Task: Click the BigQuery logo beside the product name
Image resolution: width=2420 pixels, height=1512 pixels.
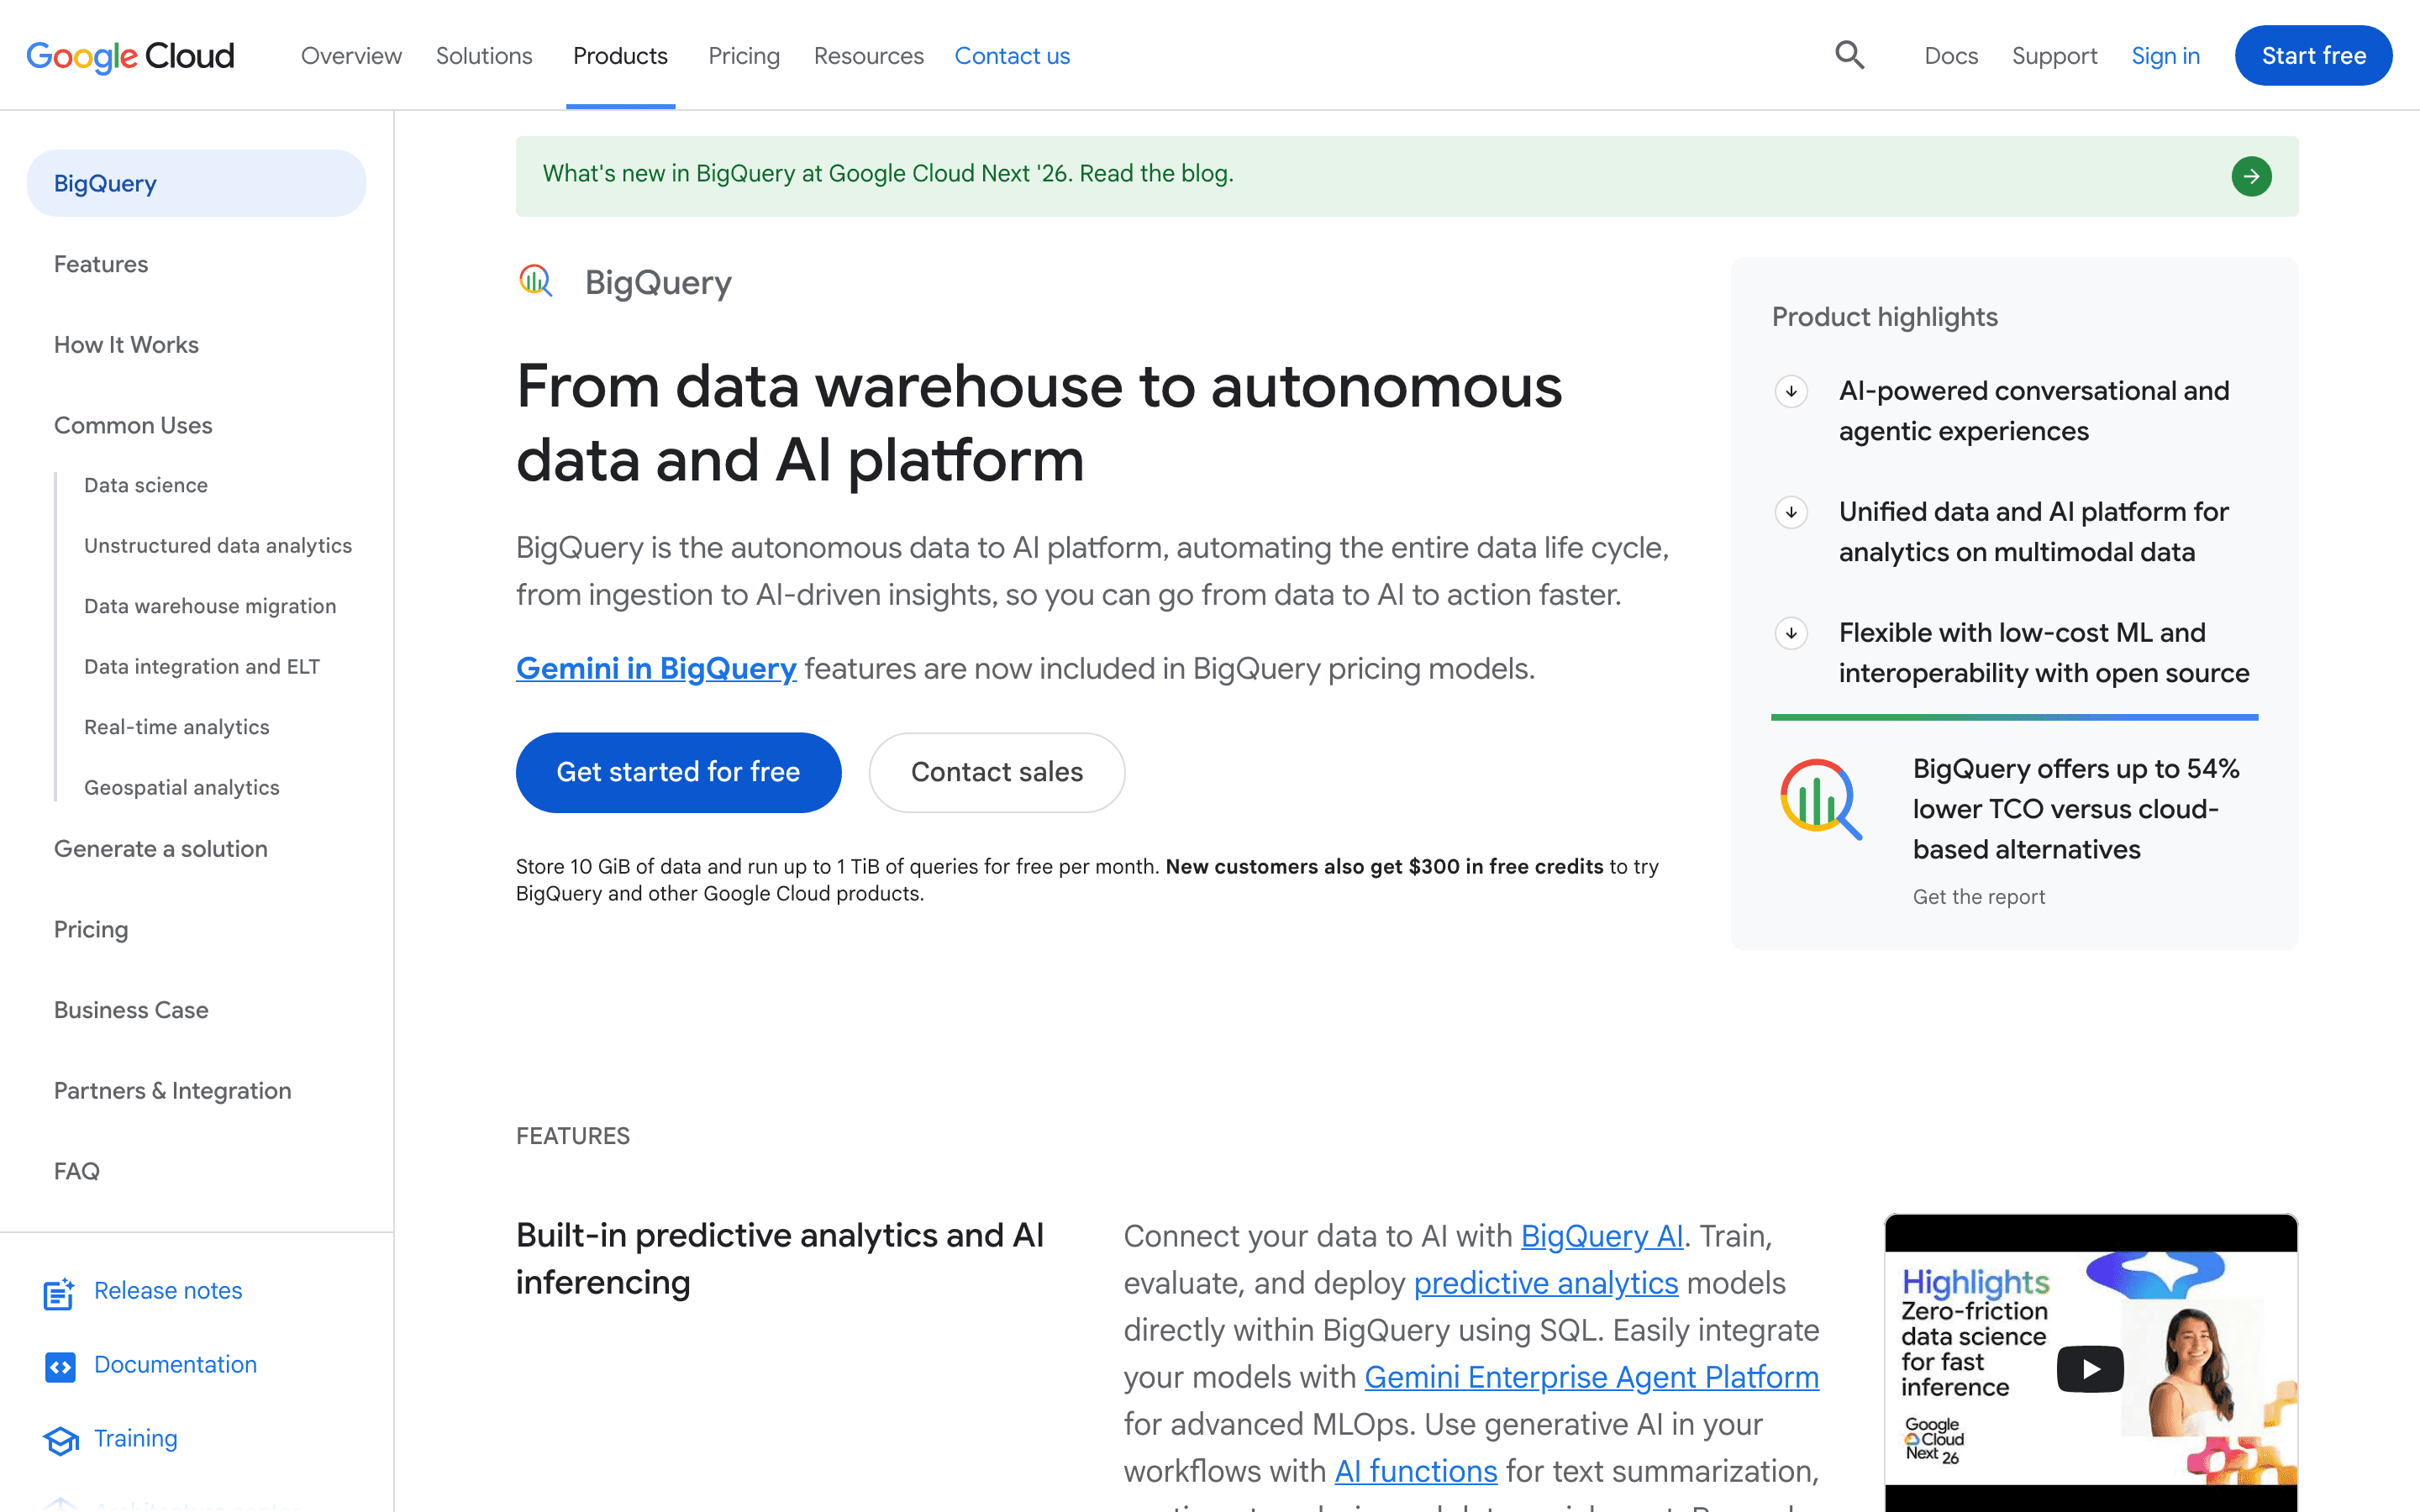Action: [x=536, y=281]
